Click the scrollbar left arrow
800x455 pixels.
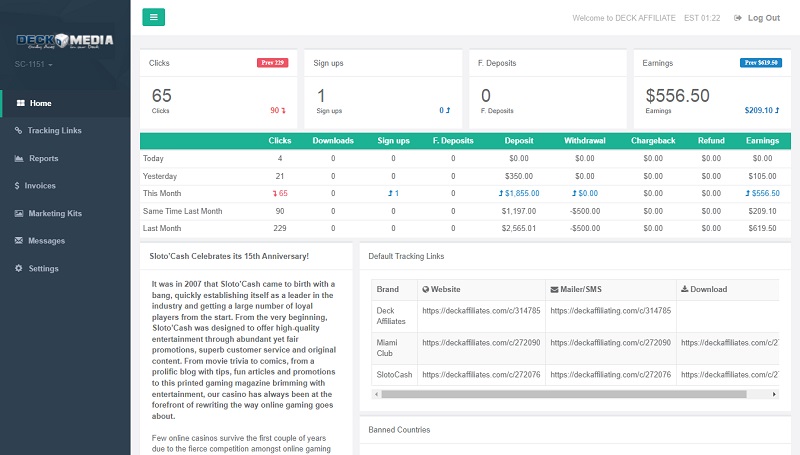pyautogui.click(x=377, y=394)
